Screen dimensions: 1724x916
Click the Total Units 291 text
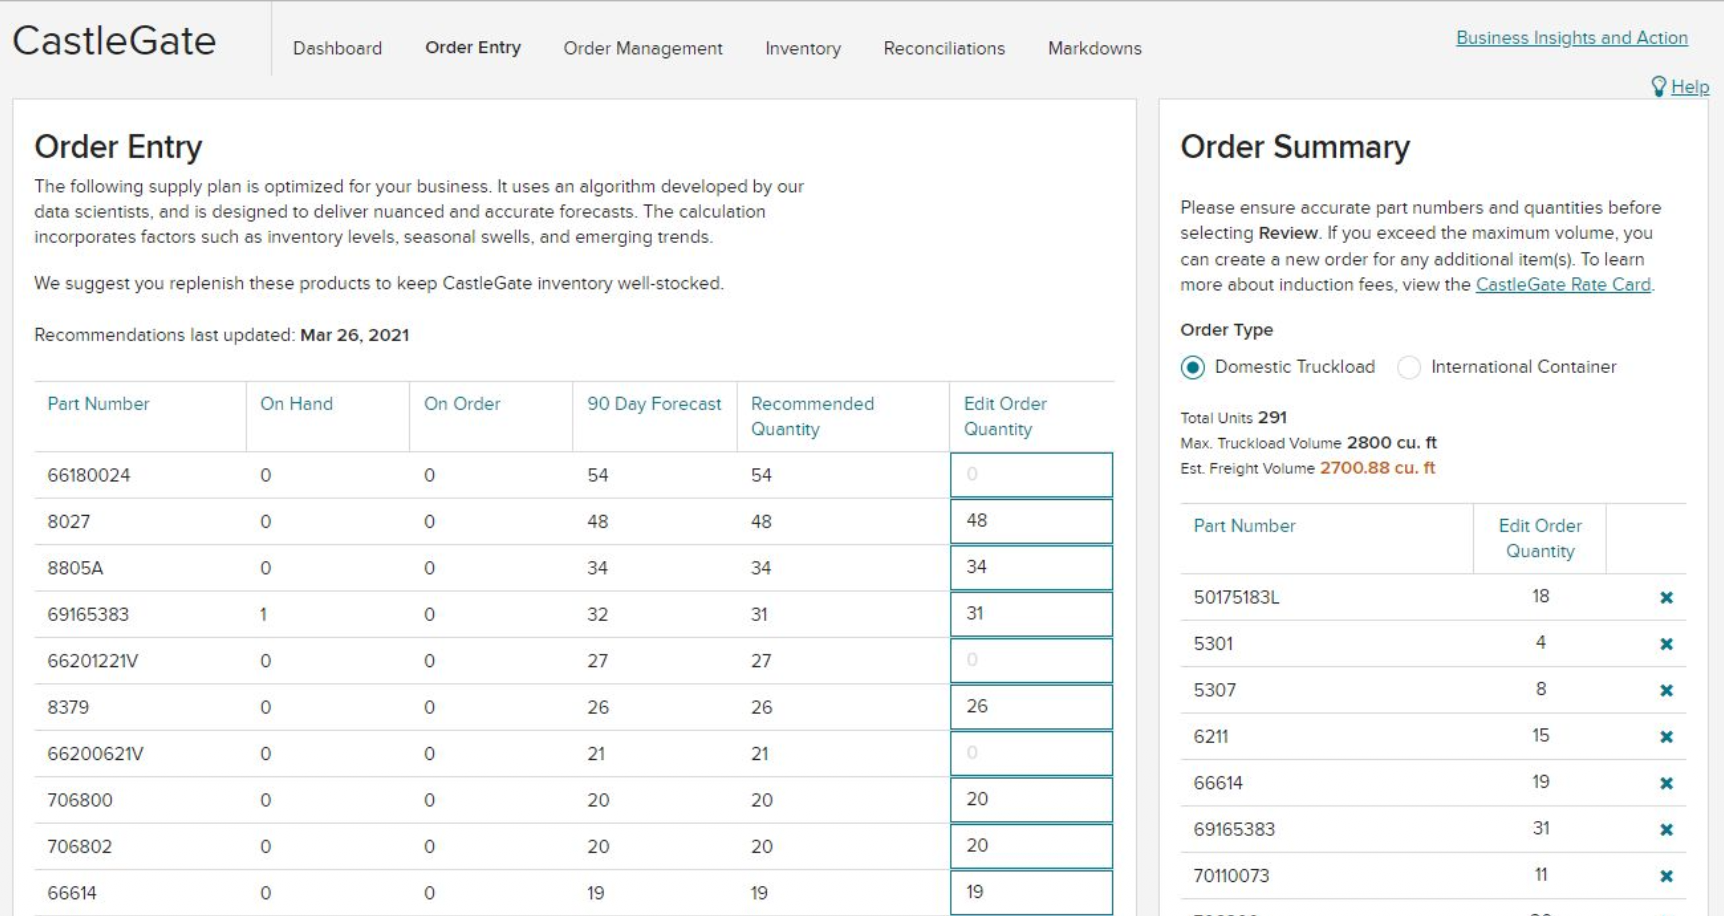point(1233,418)
